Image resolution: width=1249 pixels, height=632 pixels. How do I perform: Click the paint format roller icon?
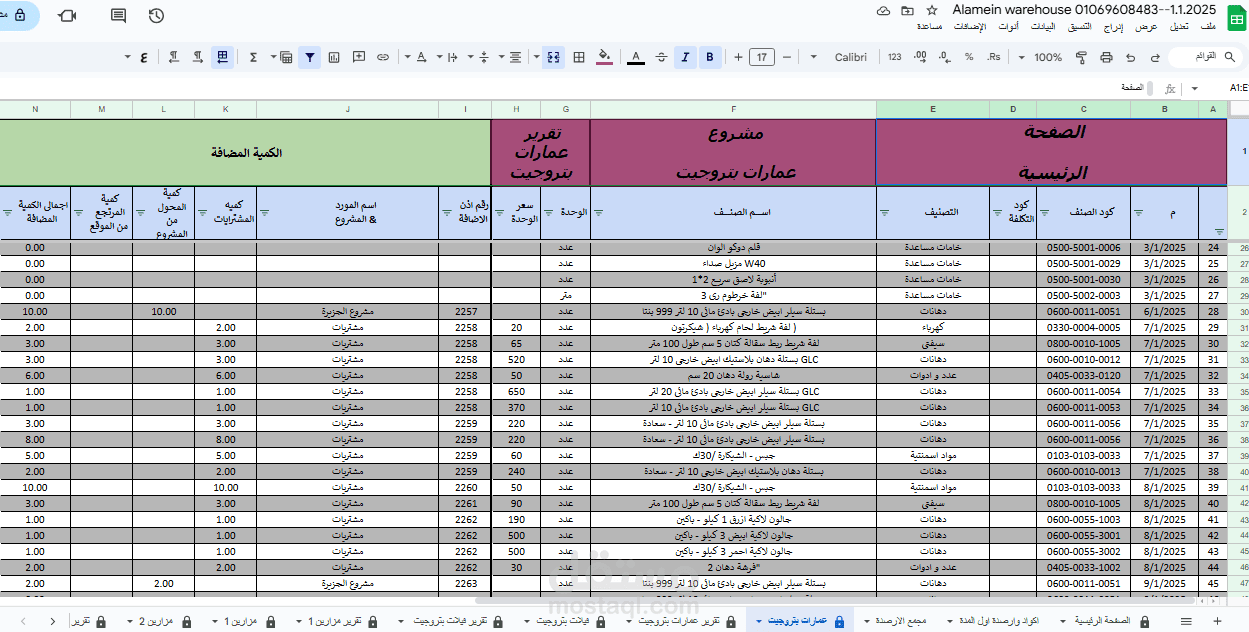(x=1080, y=57)
